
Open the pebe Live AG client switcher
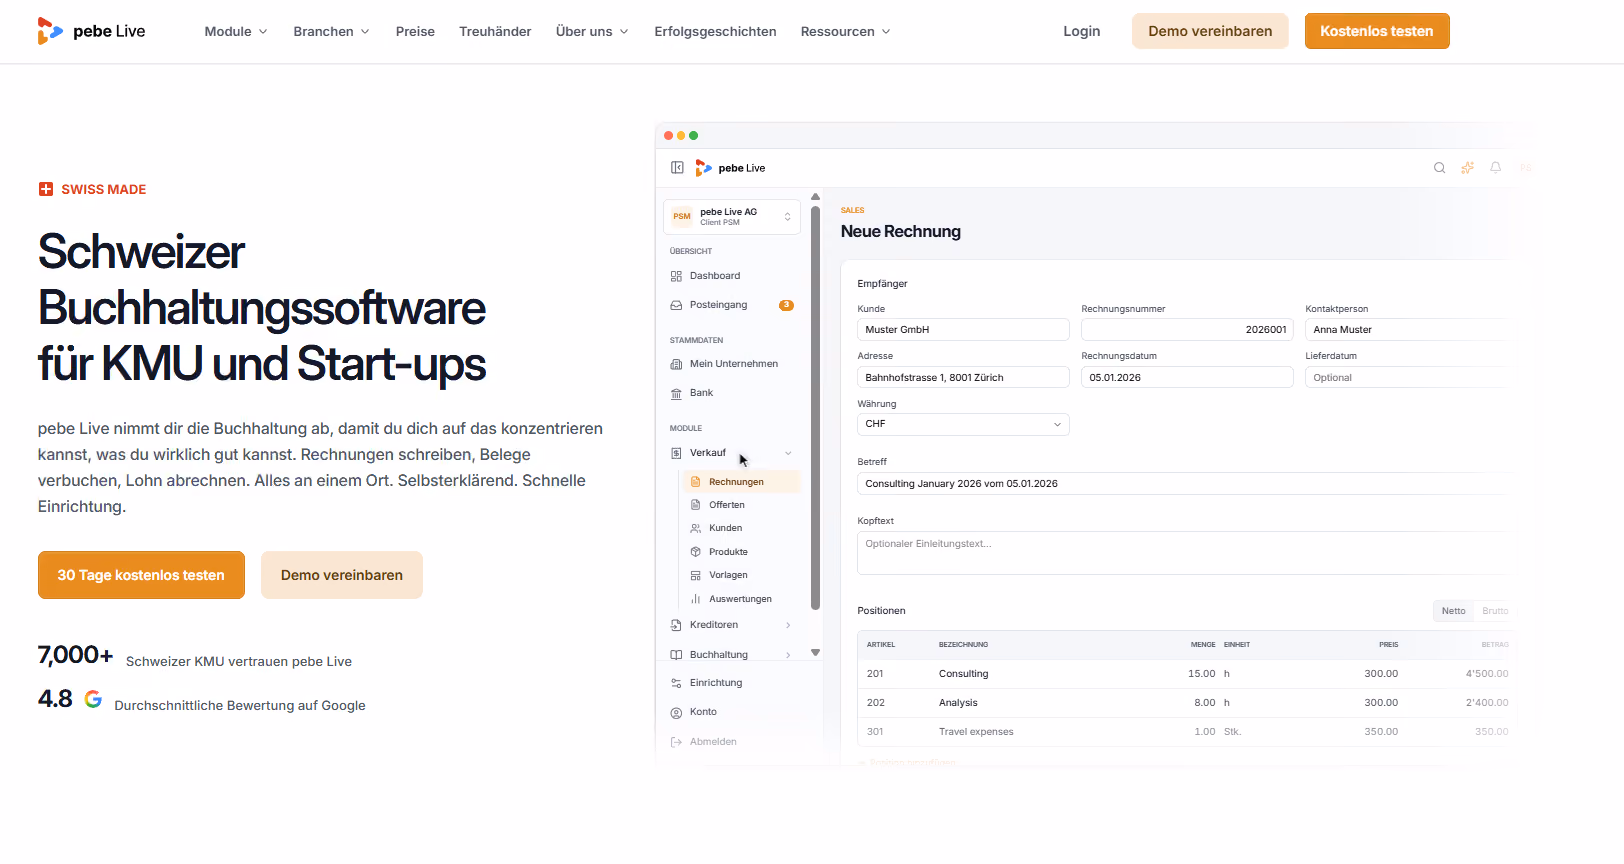coord(732,217)
